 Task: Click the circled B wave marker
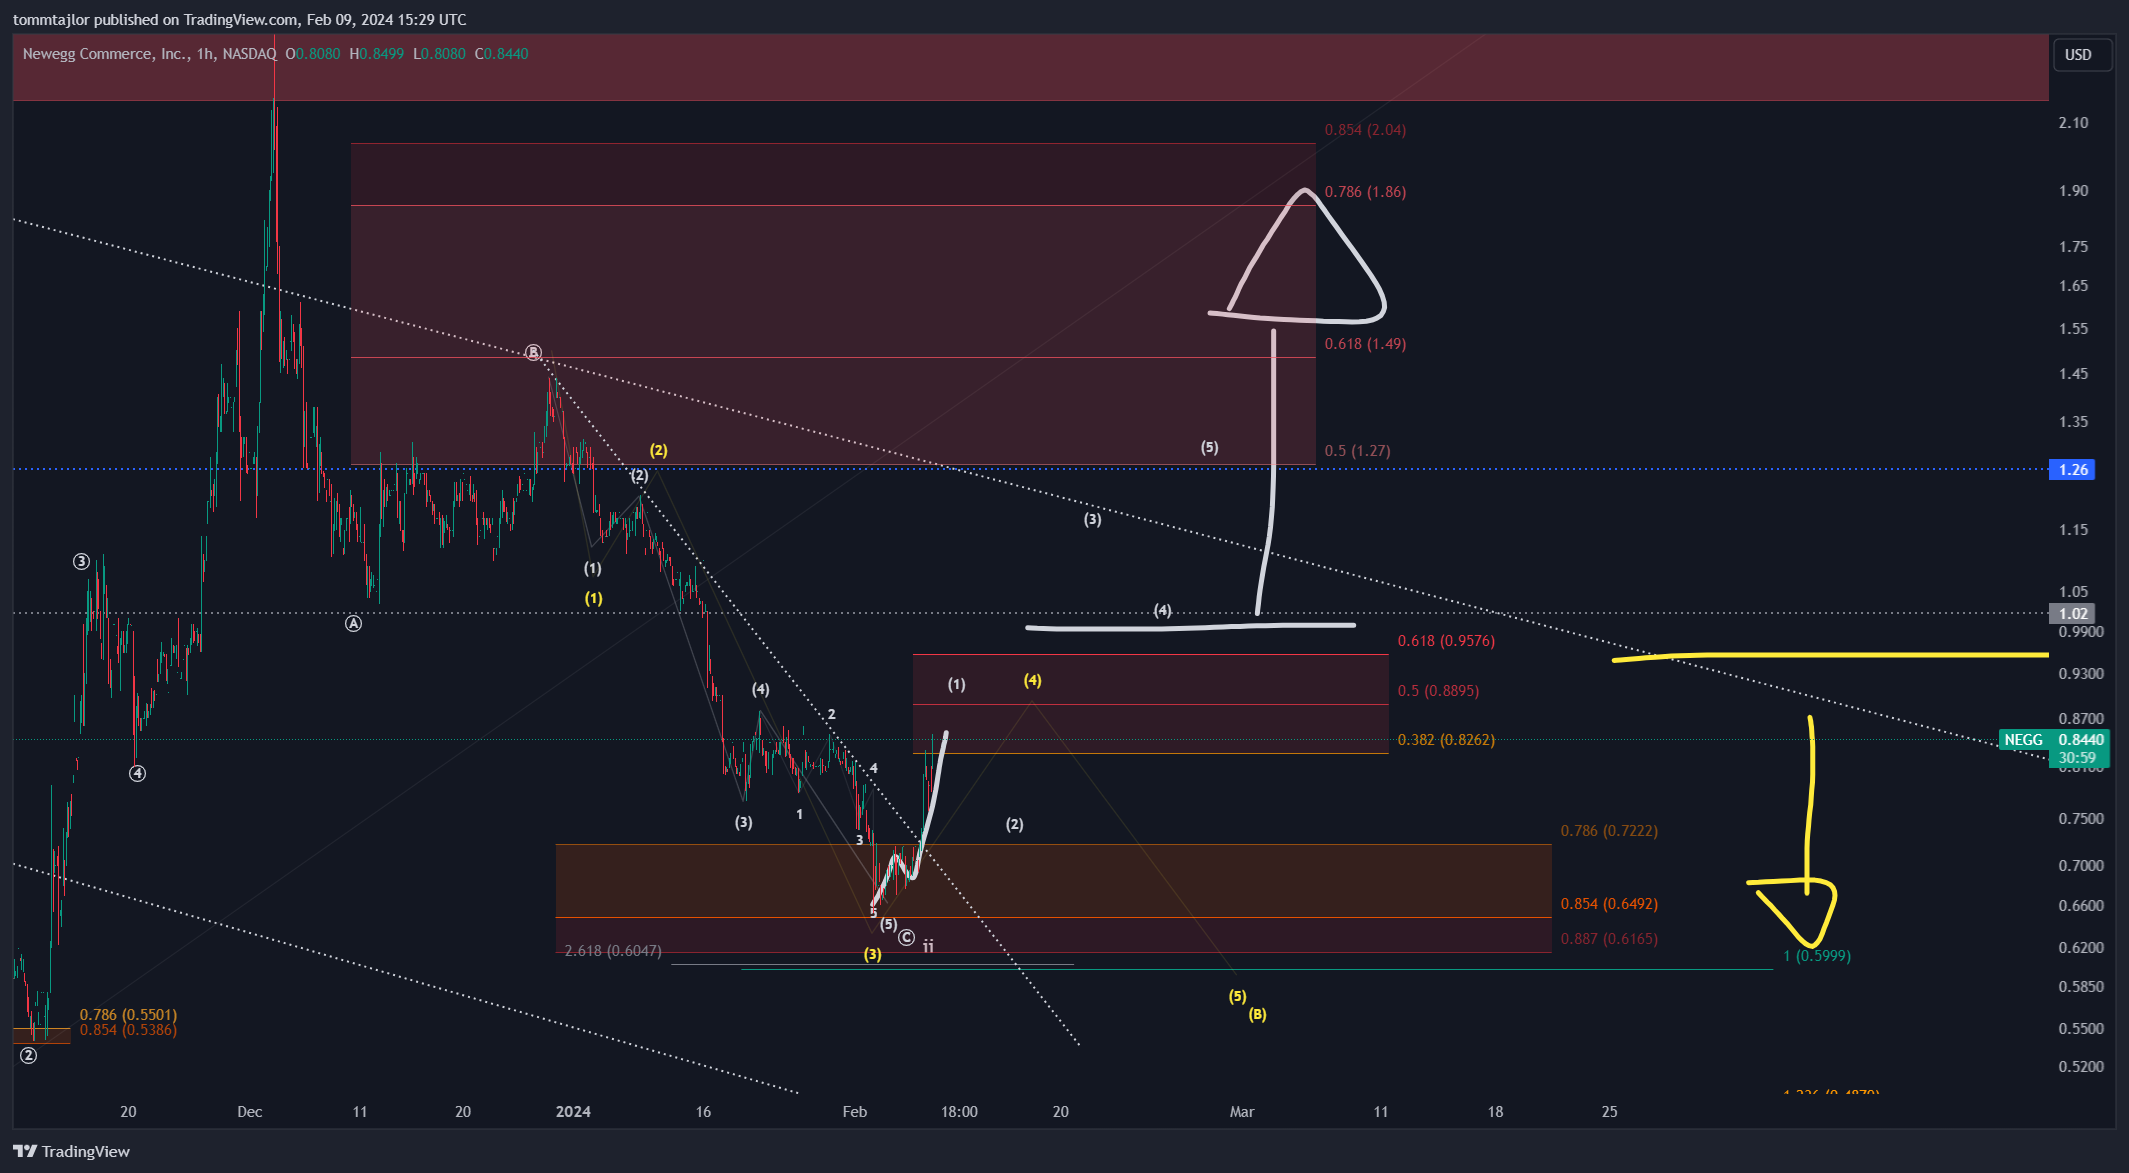(534, 353)
